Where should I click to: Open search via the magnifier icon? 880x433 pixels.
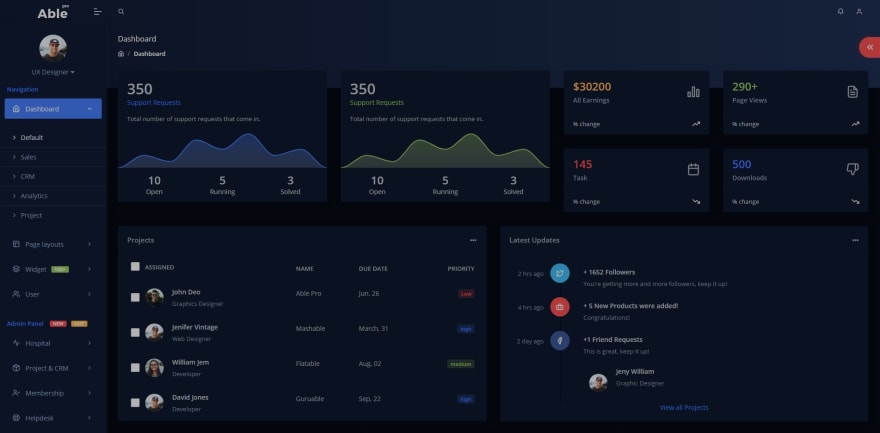pyautogui.click(x=121, y=12)
